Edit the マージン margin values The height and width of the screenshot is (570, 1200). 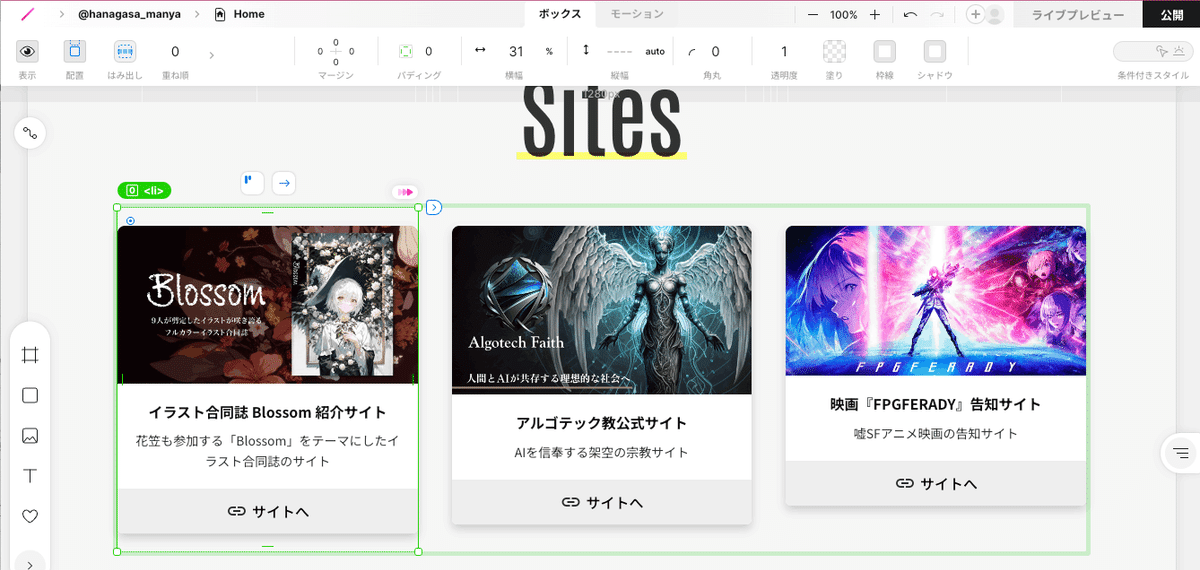pos(336,51)
